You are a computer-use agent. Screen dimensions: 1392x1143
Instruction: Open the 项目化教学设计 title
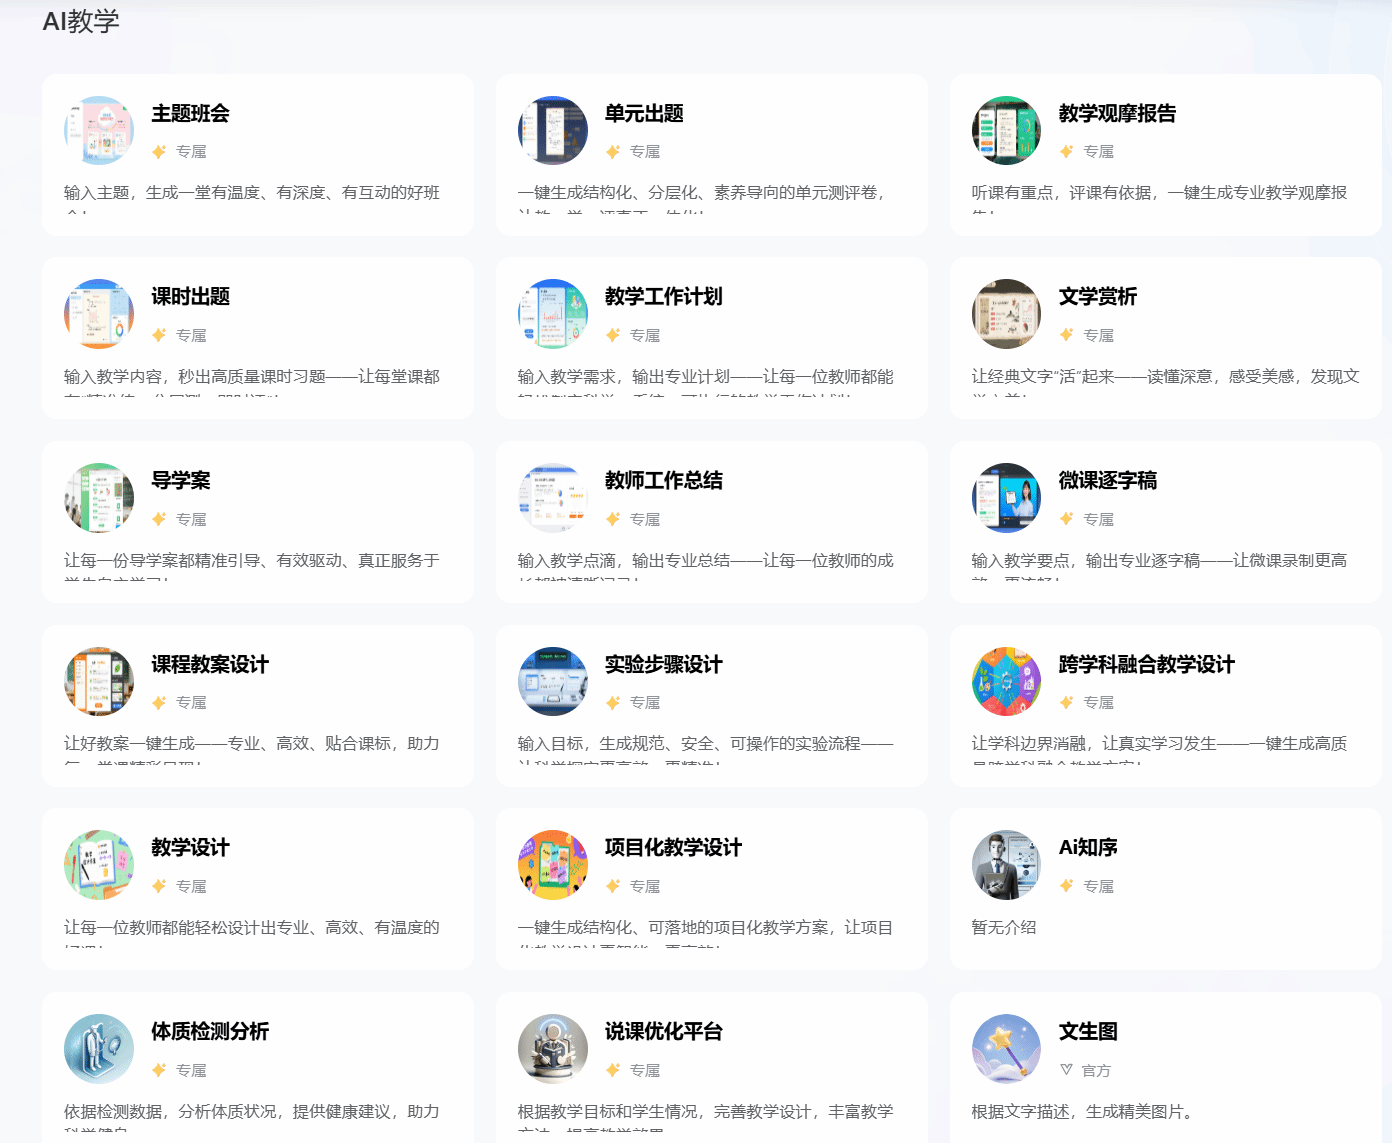pos(673,848)
